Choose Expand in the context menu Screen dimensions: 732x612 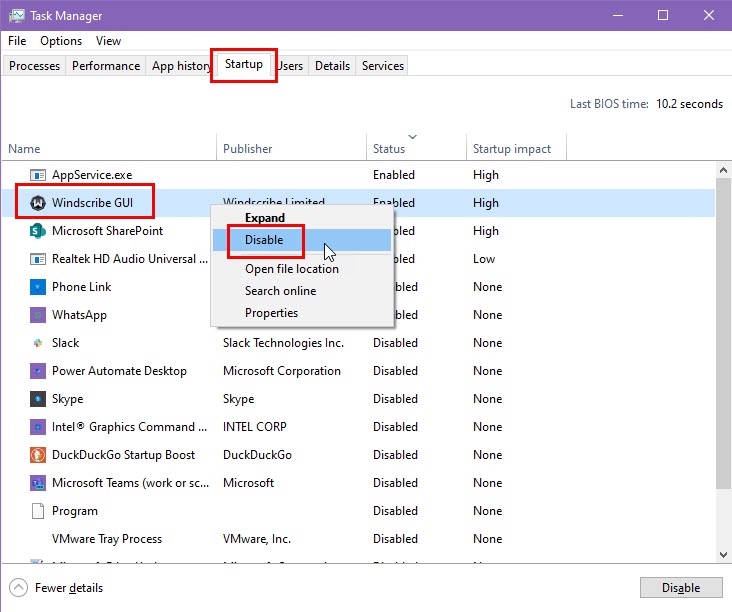(302, 218)
